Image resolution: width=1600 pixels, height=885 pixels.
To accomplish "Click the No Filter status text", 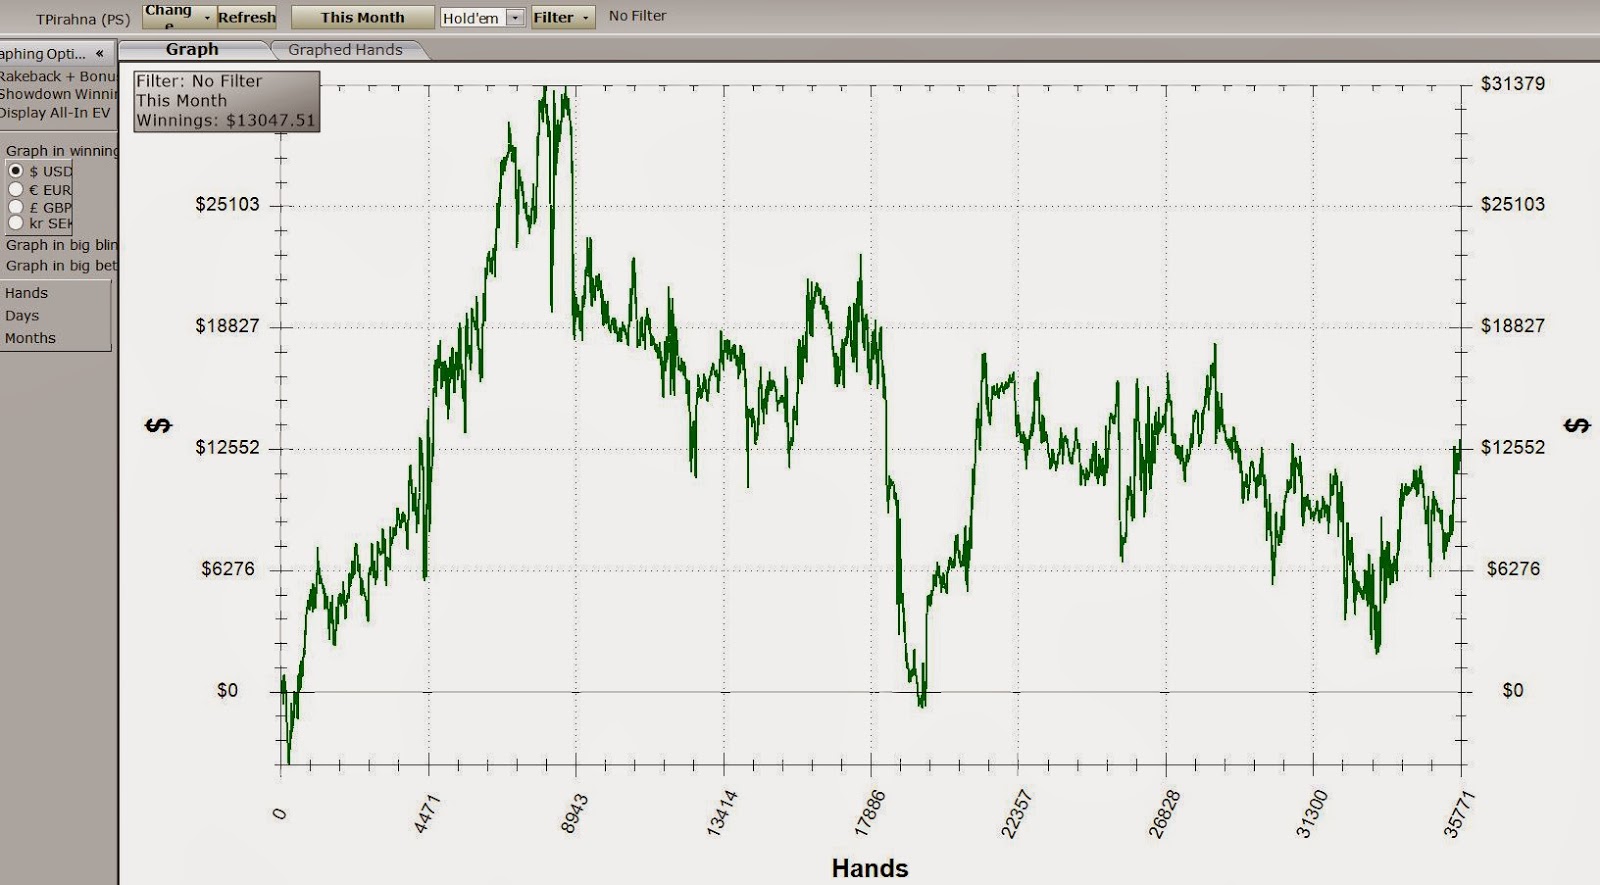I will pyautogui.click(x=637, y=16).
